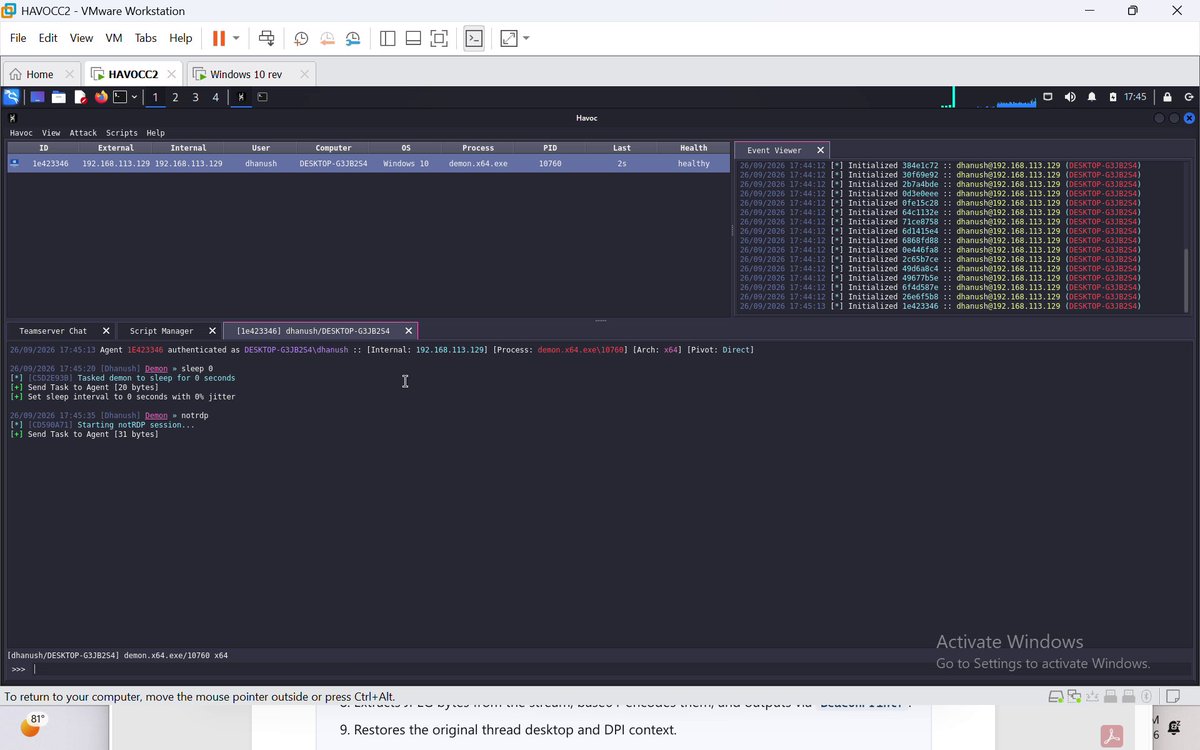The image size is (1200, 750).
Task: Click the Kali log out icon
Action: coord(1189,97)
